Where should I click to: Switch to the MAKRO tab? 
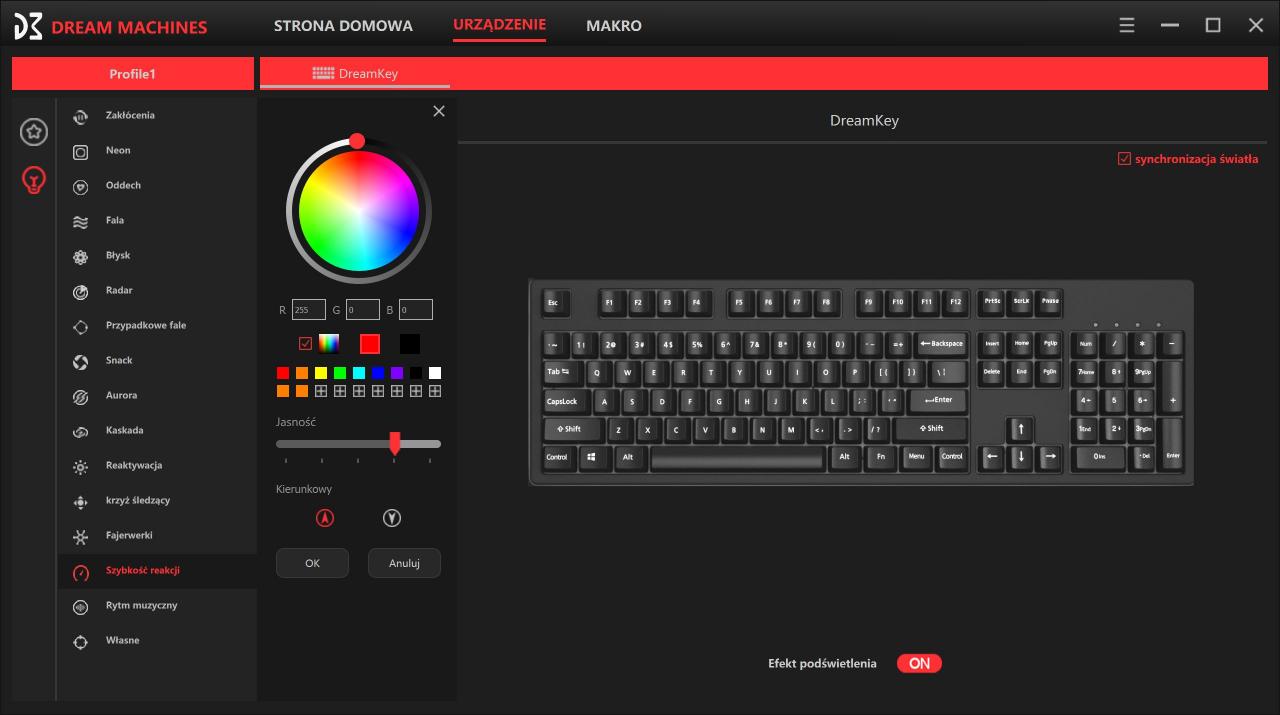coord(614,26)
